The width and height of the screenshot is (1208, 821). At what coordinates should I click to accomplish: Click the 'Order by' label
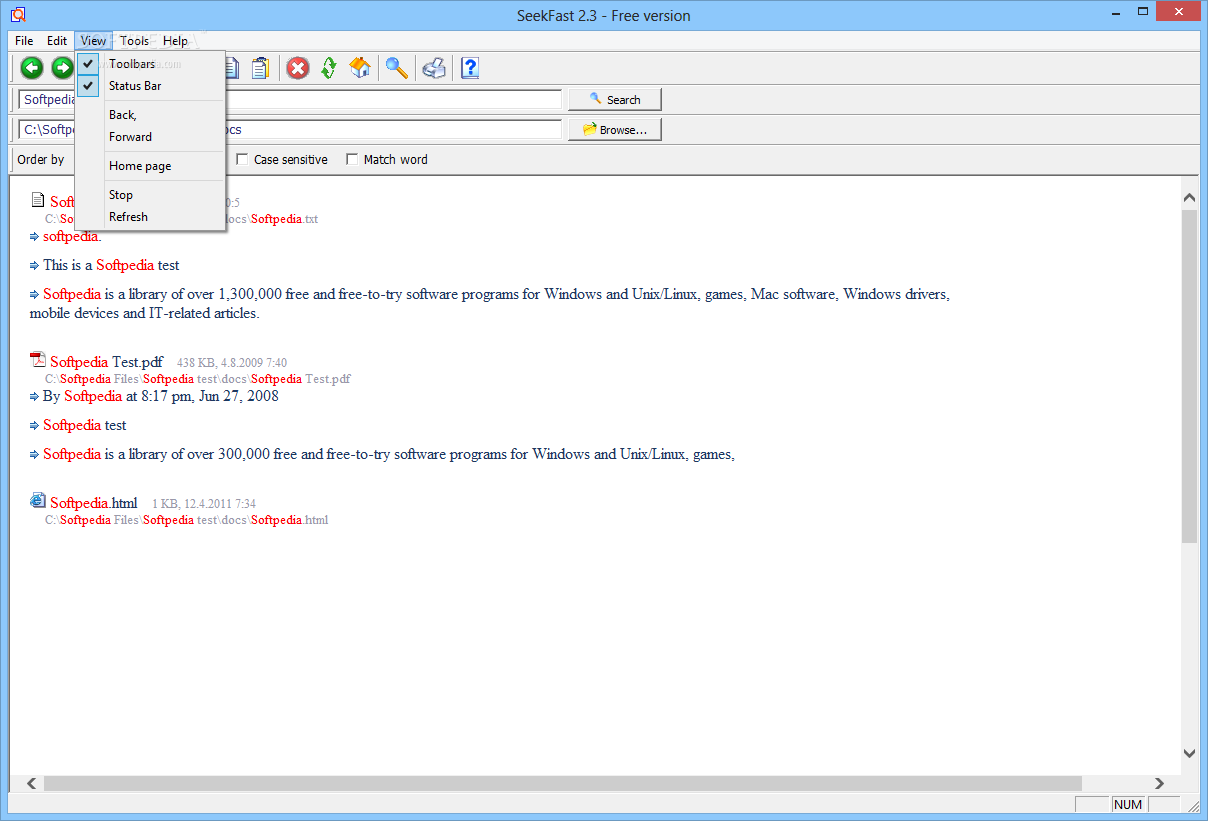click(41, 159)
